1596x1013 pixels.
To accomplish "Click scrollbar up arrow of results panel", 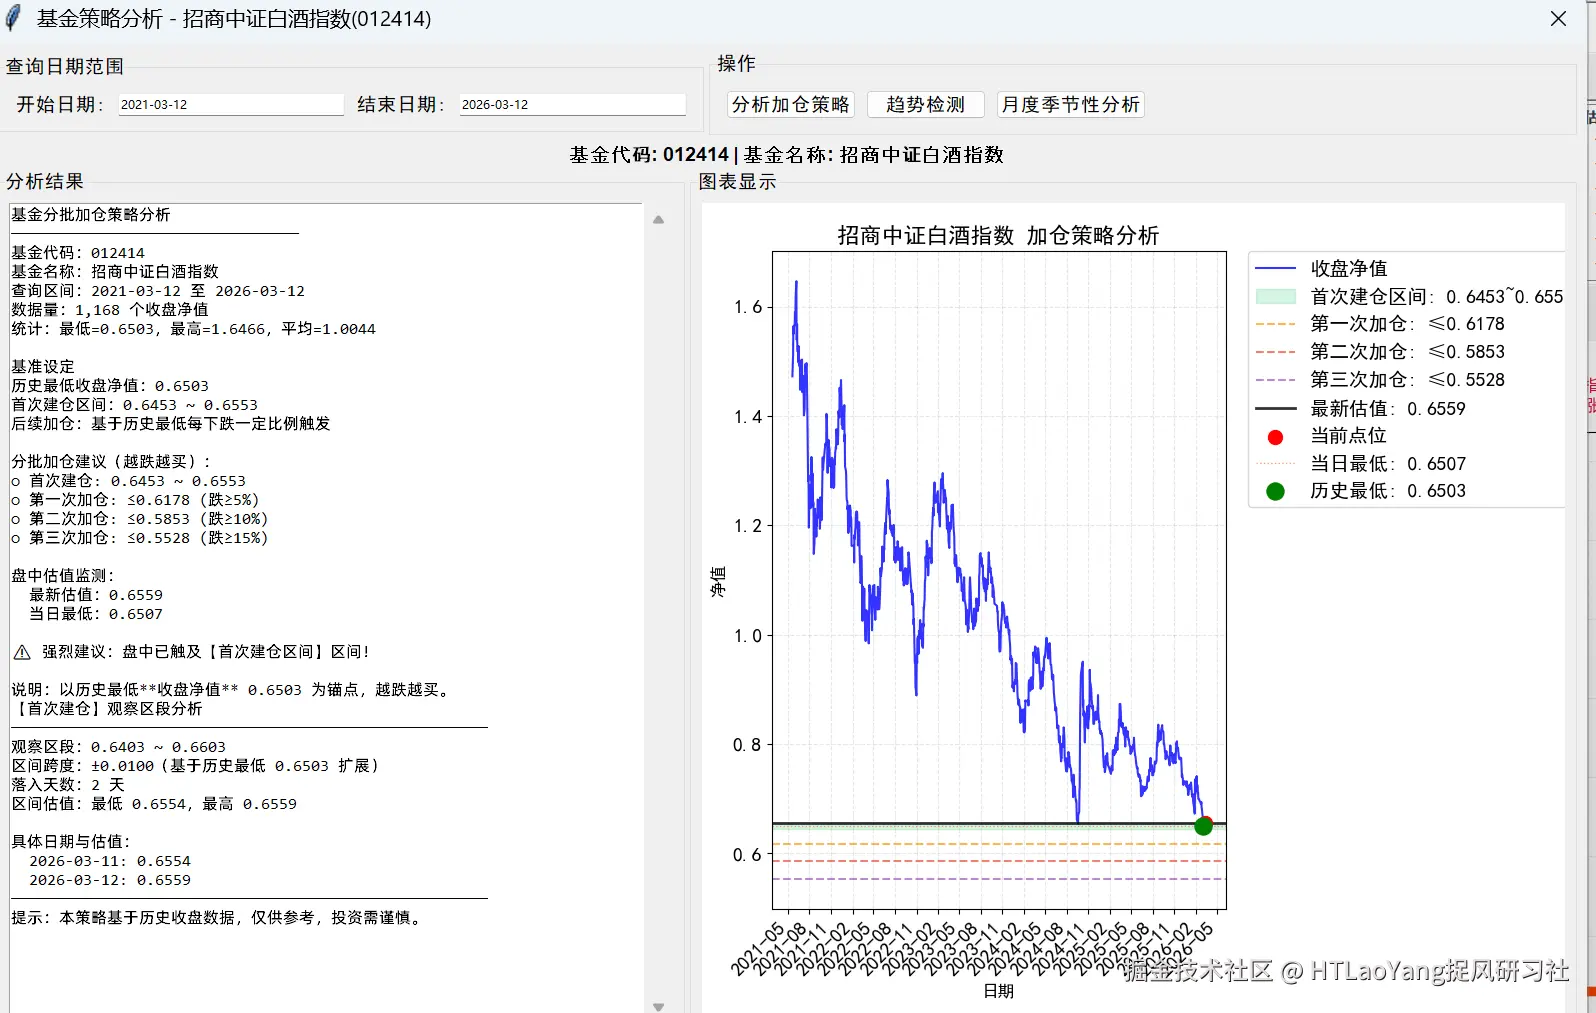I will (658, 219).
